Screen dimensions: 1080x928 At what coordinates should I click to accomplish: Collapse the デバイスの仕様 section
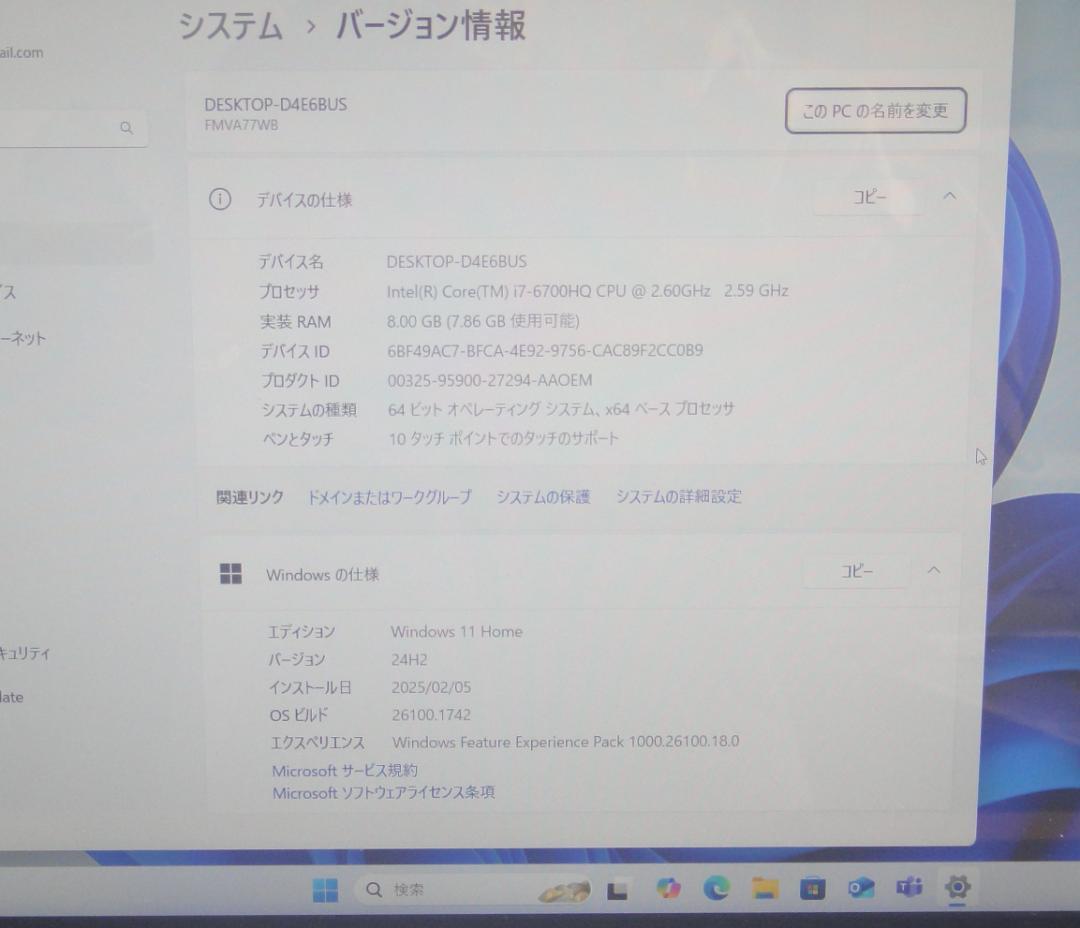coord(949,196)
